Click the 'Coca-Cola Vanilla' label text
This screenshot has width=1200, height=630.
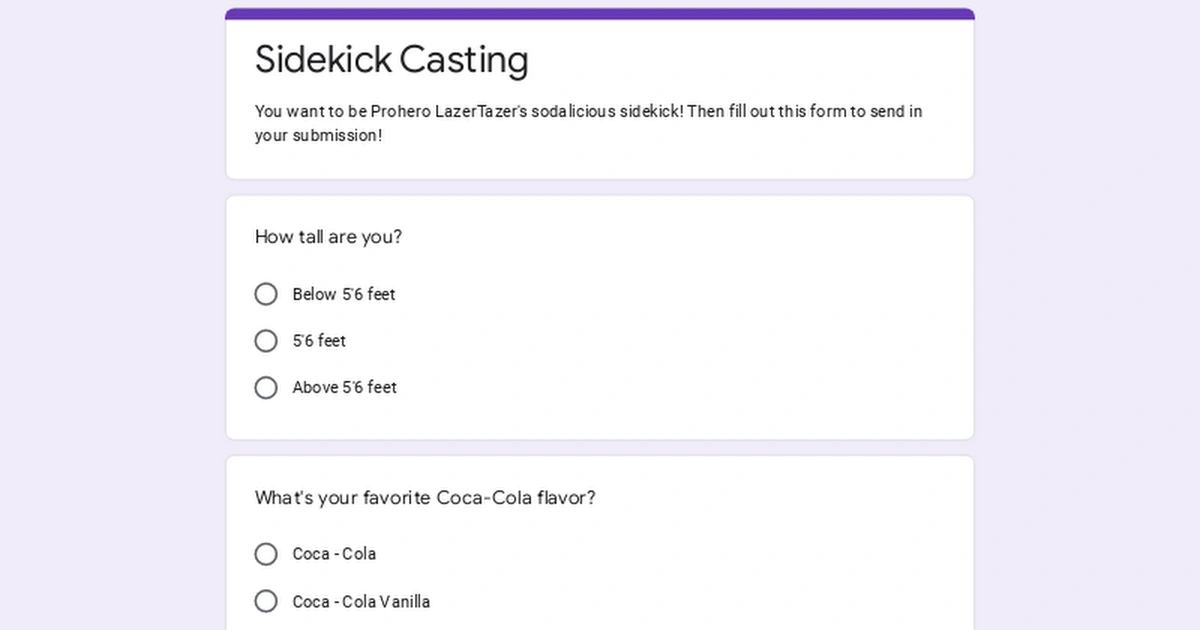360,601
